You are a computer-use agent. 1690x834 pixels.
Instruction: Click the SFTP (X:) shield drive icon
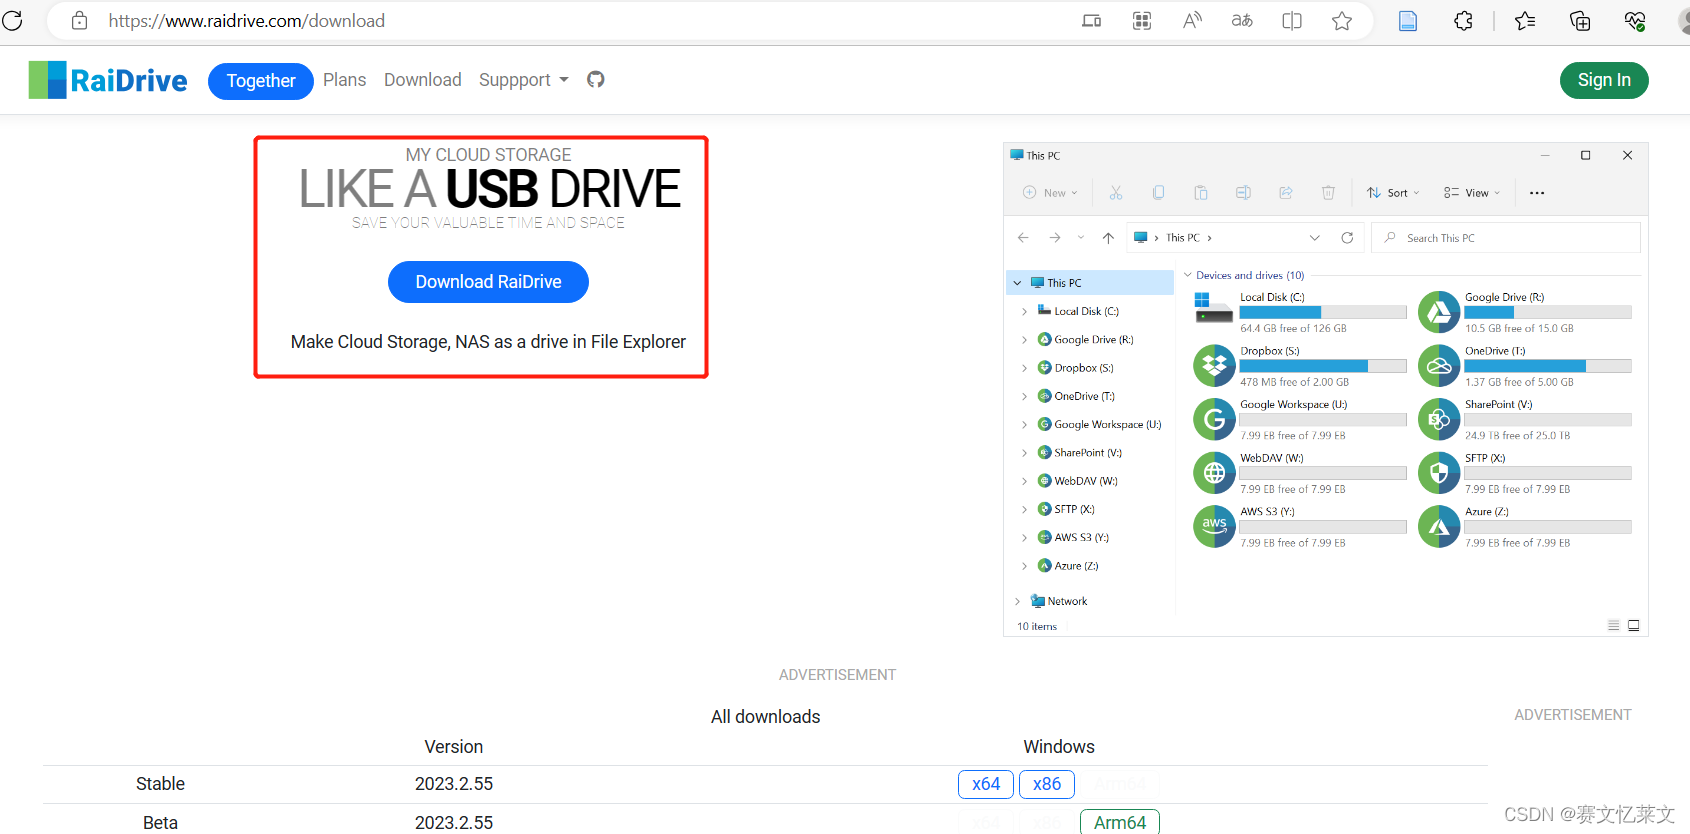(x=1439, y=473)
